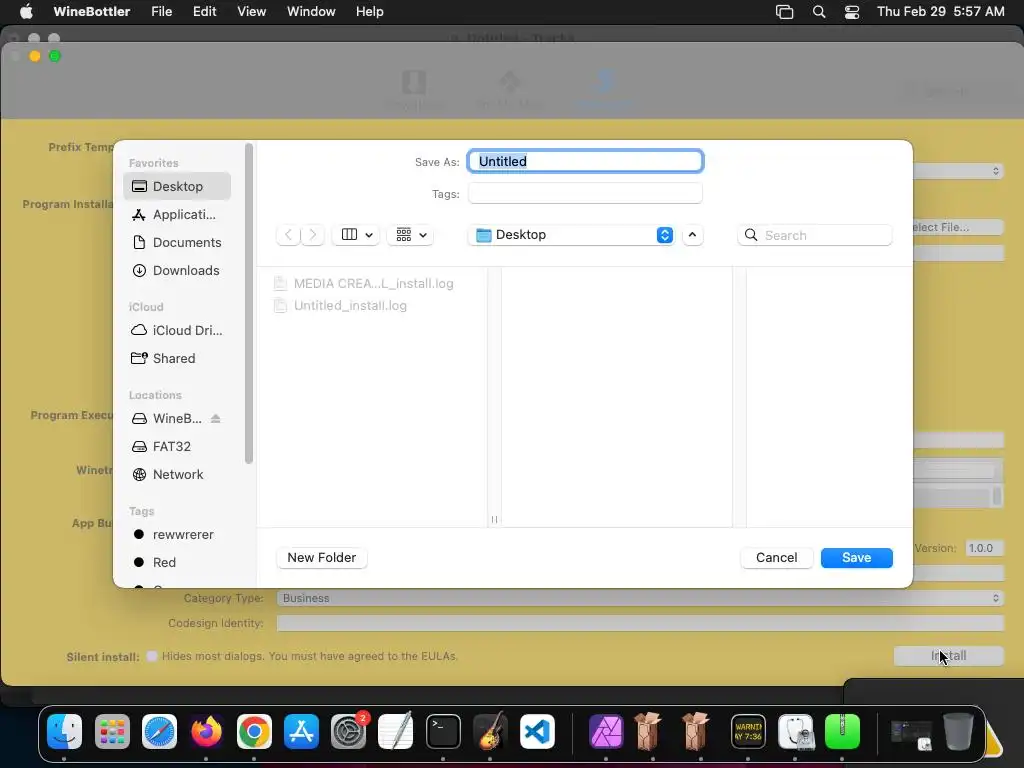Image resolution: width=1024 pixels, height=768 pixels.
Task: Open the view options dropdown arrow
Action: 369,235
